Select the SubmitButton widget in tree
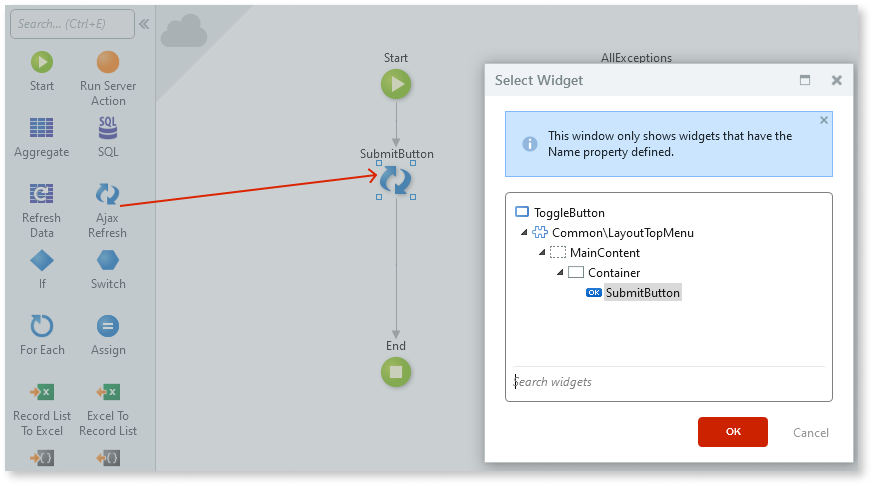 tap(642, 293)
